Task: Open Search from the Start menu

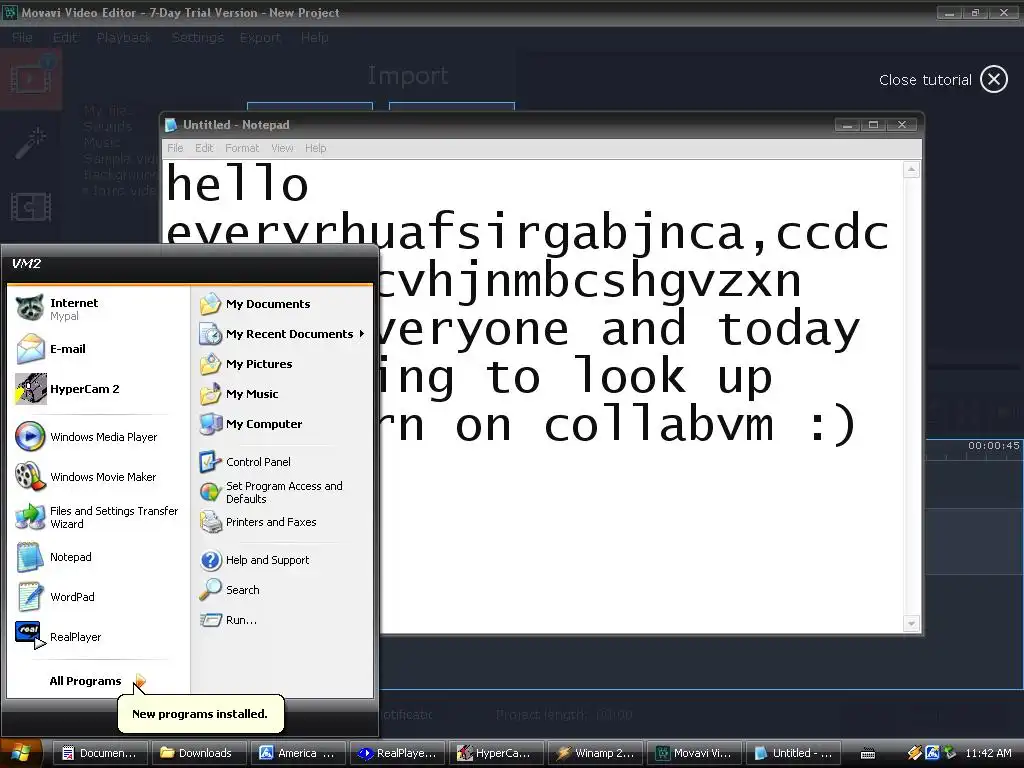Action: point(282,590)
